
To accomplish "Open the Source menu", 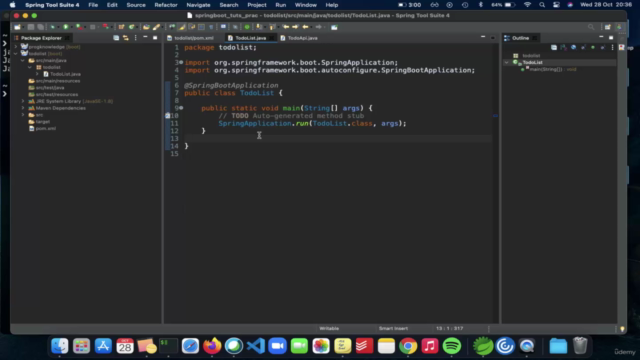I will point(136,5).
